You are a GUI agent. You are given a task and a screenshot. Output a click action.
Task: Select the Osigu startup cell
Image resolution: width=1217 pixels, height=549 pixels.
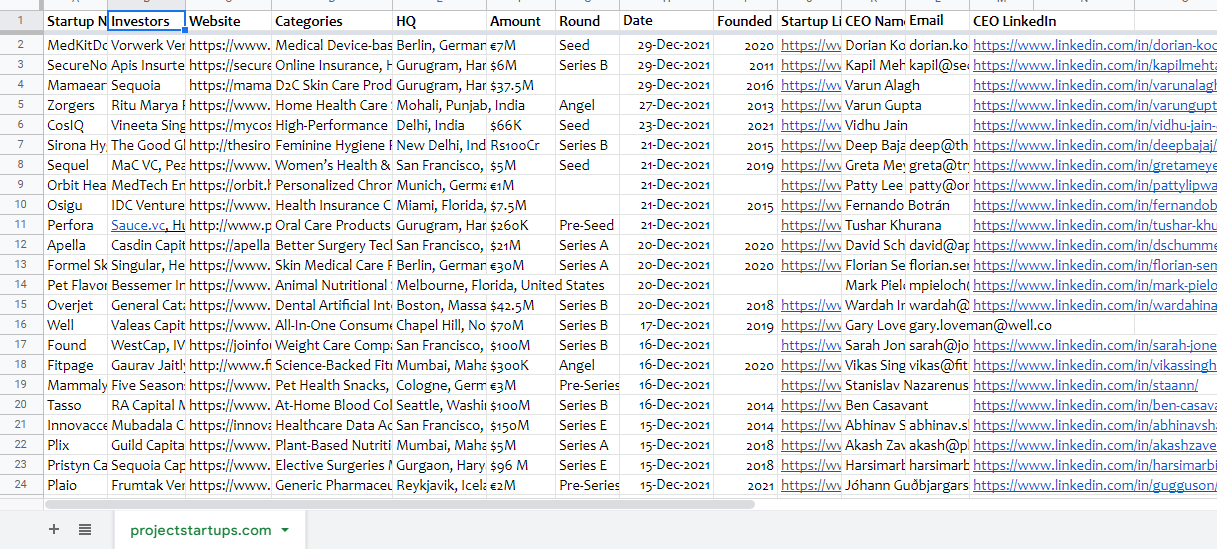(76, 205)
